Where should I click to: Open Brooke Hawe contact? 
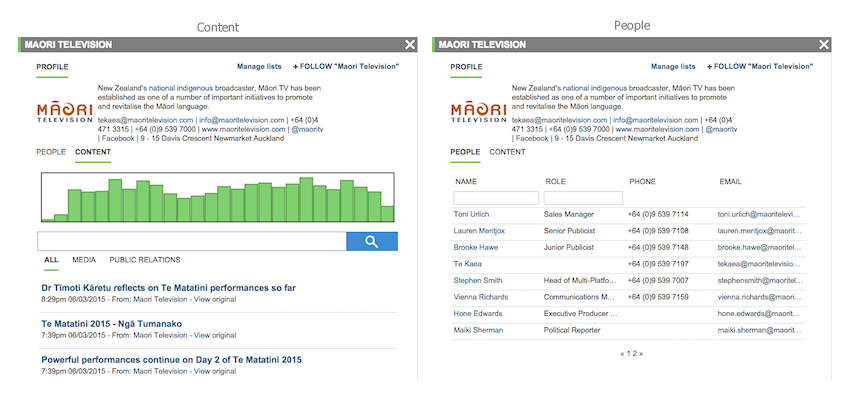click(476, 248)
